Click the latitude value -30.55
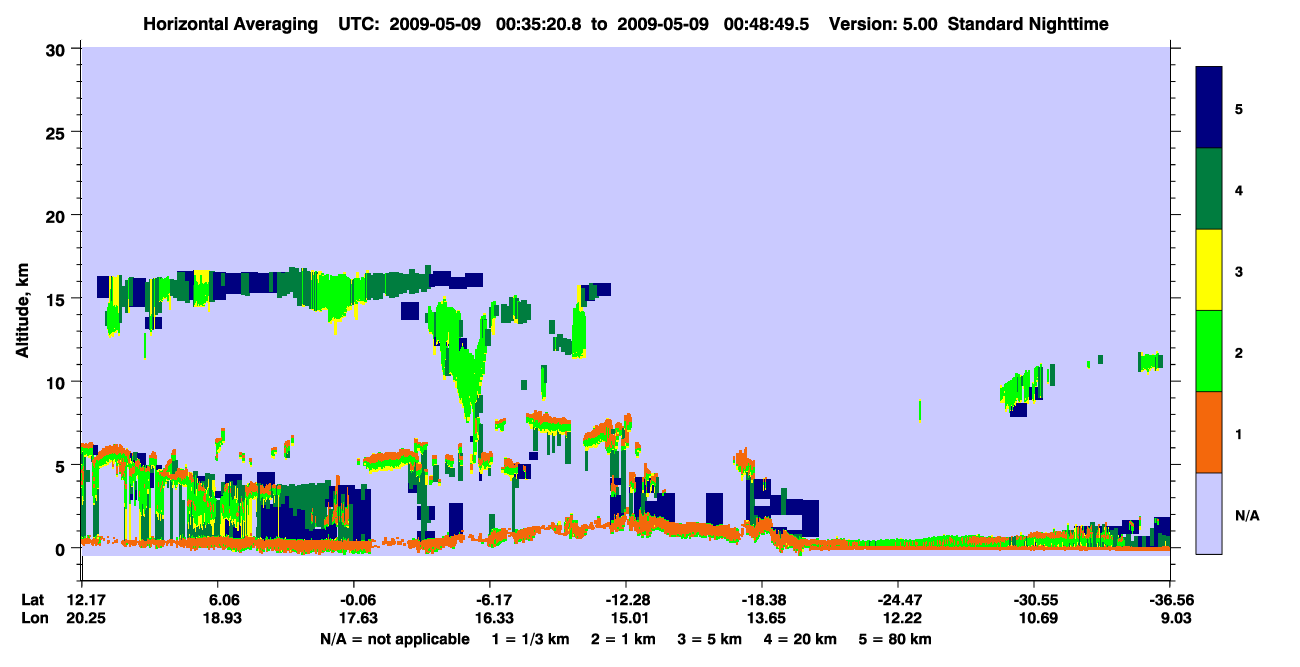The height and width of the screenshot is (667, 1300). [1034, 600]
